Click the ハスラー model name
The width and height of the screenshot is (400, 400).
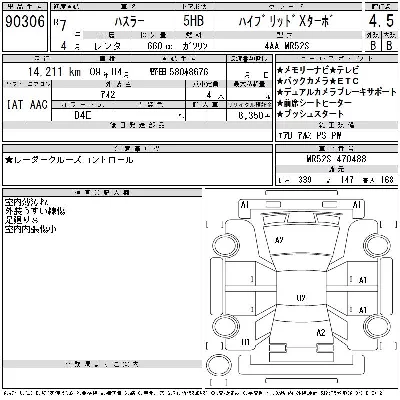point(129,22)
